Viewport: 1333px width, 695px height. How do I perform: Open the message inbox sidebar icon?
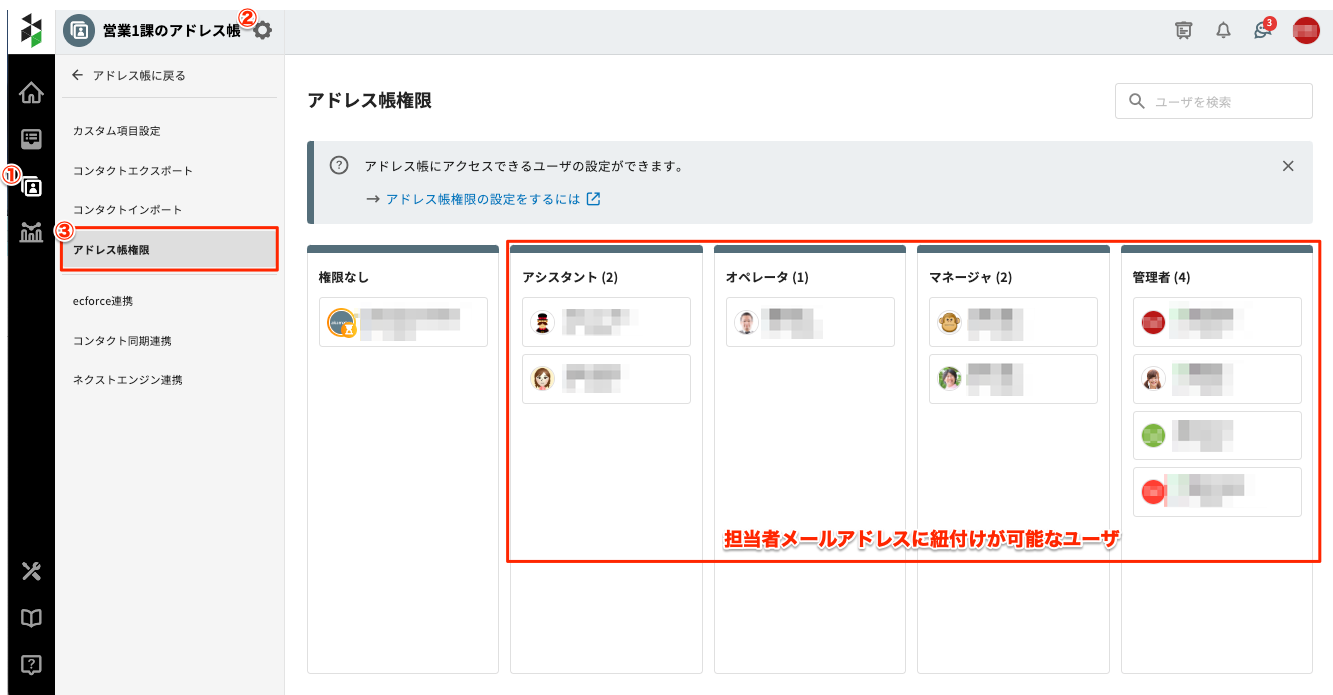click(x=32, y=139)
